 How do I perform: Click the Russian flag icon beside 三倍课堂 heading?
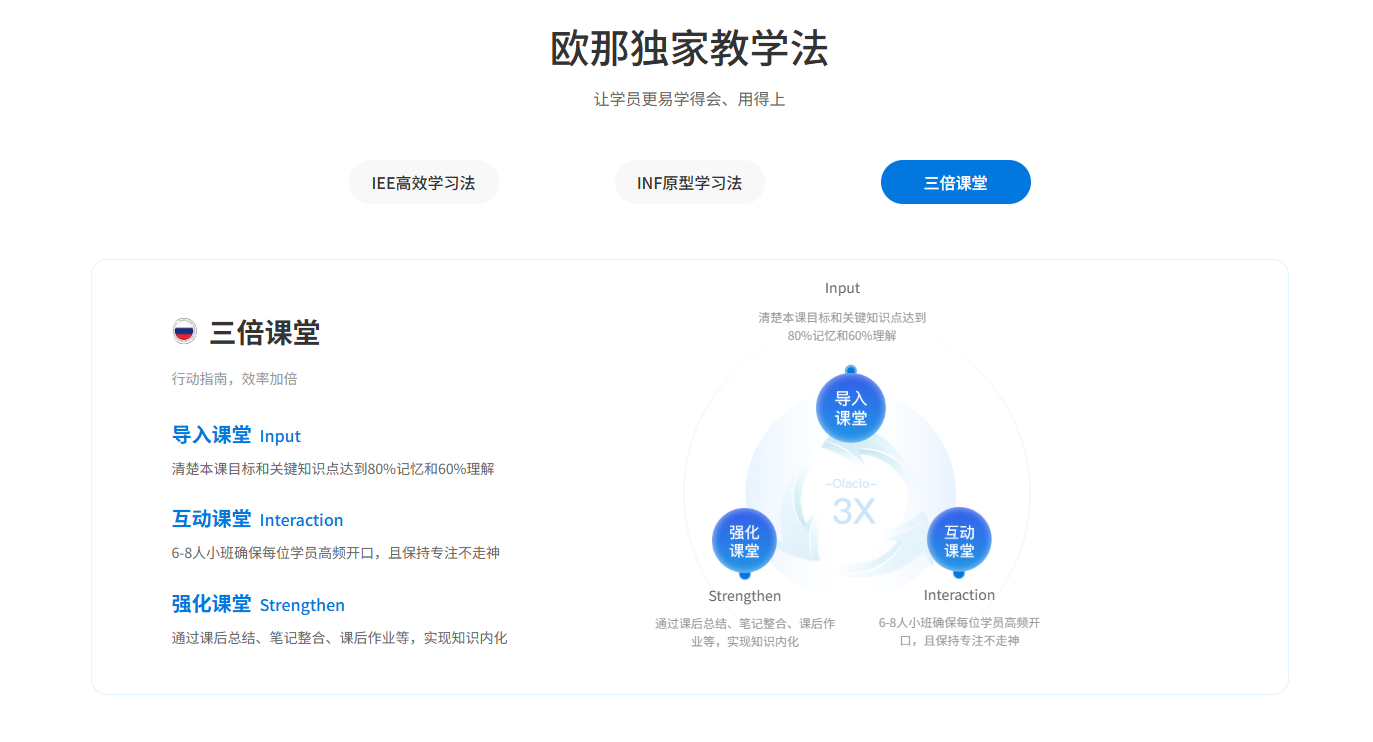pyautogui.click(x=184, y=331)
